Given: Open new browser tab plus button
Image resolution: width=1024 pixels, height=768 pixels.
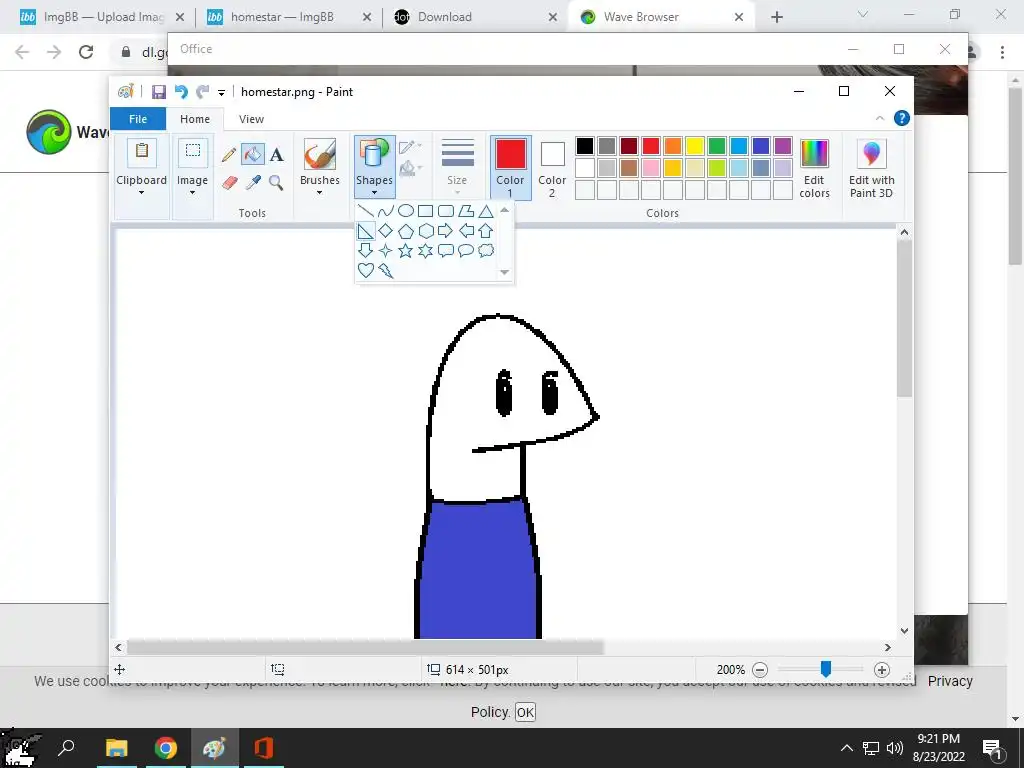Looking at the screenshot, I should (776, 17).
